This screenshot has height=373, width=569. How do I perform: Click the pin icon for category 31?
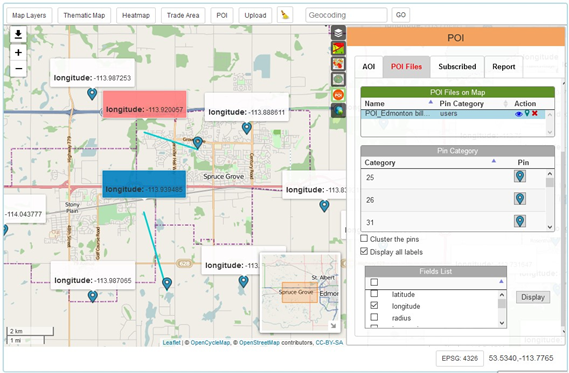[520, 221]
